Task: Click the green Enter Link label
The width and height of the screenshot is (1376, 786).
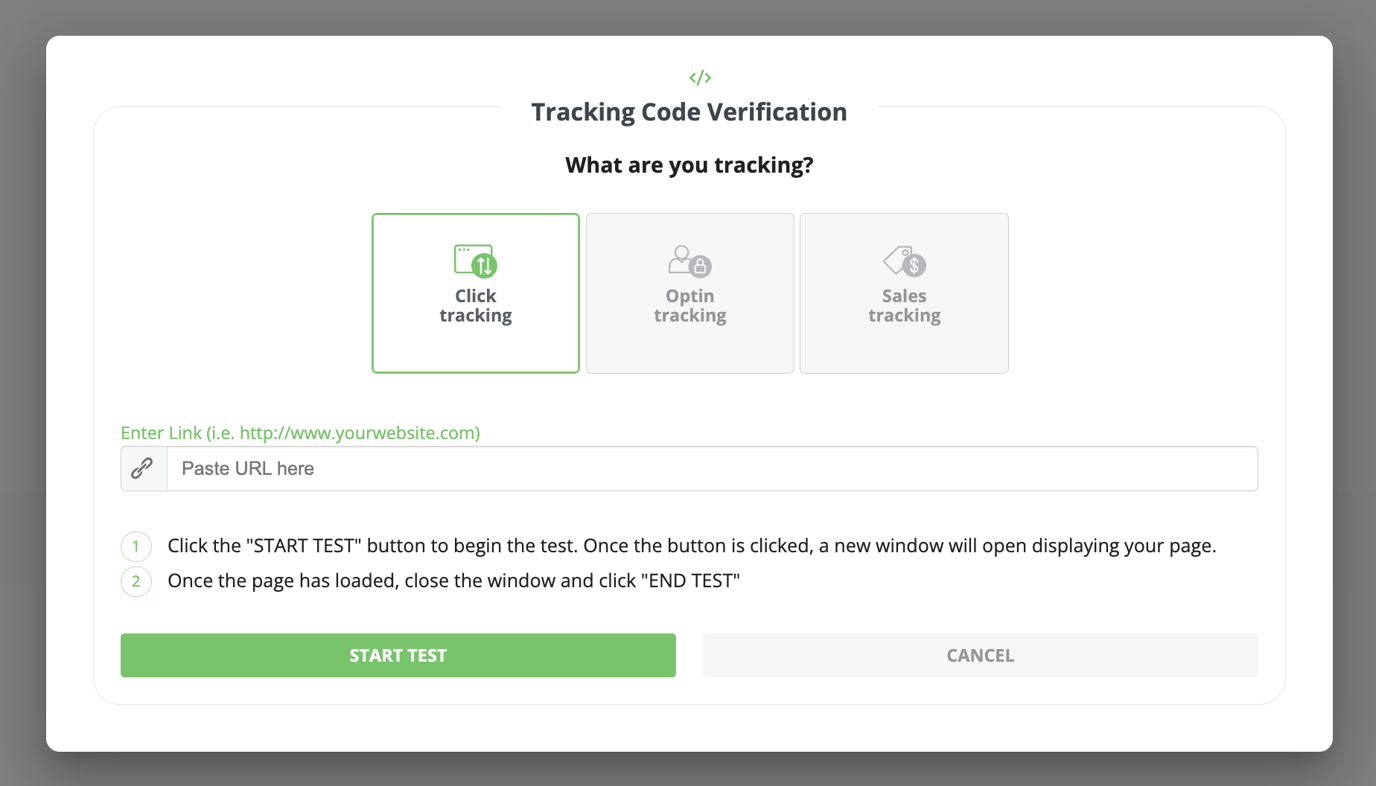Action: click(x=299, y=432)
